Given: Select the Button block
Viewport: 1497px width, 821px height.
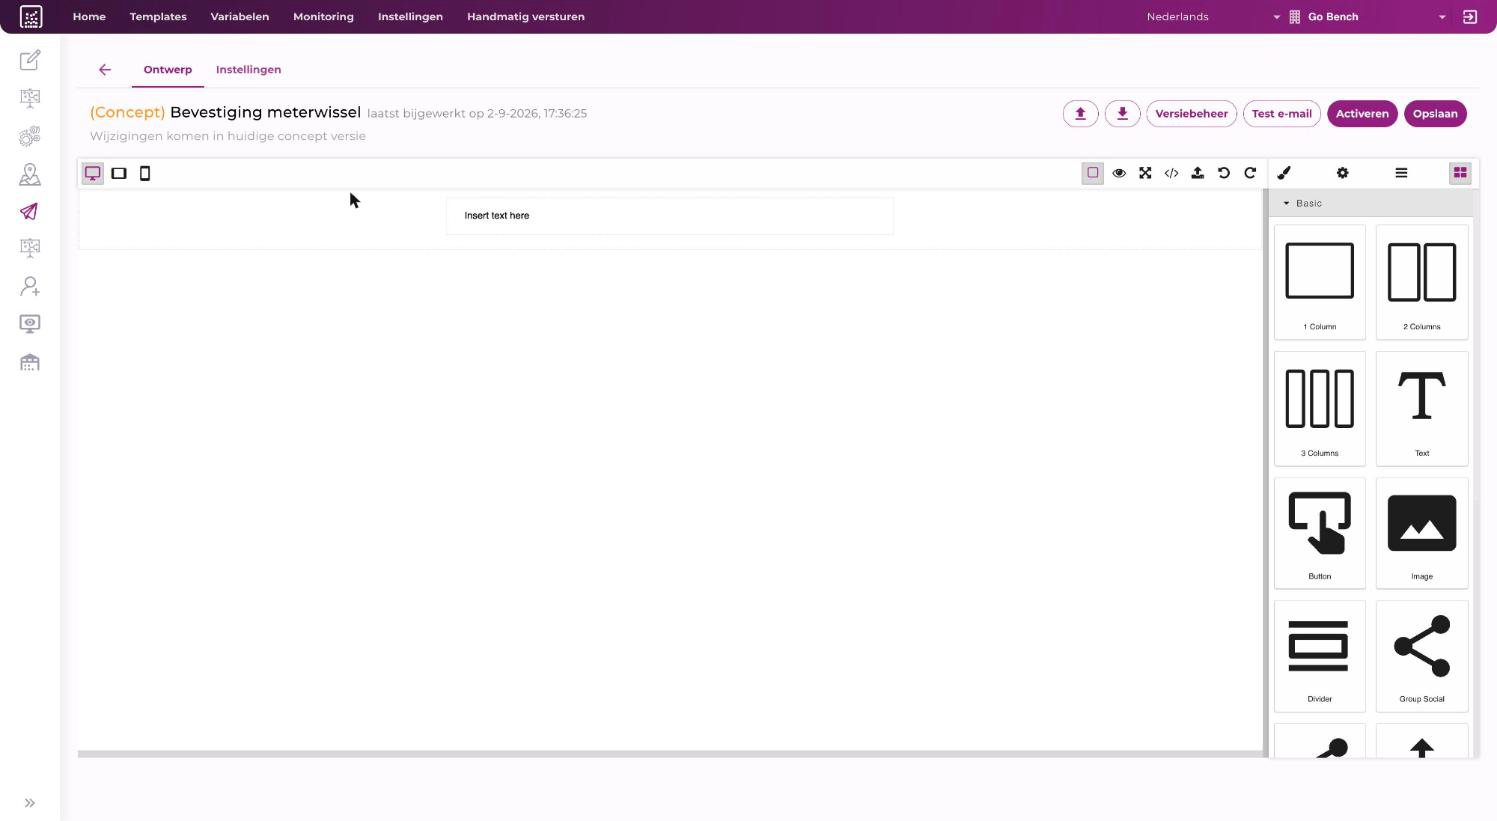Looking at the screenshot, I should [x=1320, y=533].
